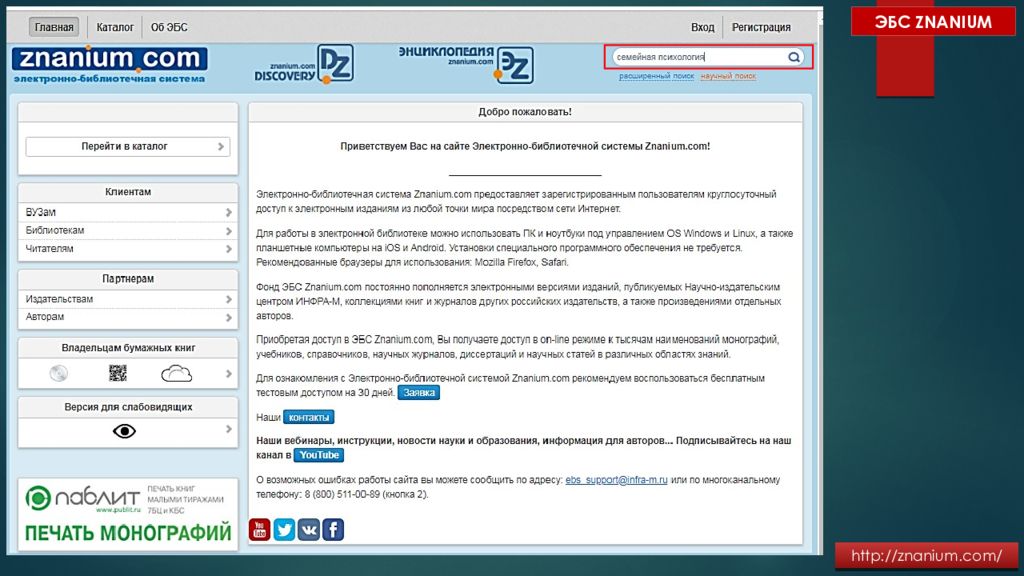Open the расширенный поиск link
Screen dimensions: 1024x576
point(656,76)
